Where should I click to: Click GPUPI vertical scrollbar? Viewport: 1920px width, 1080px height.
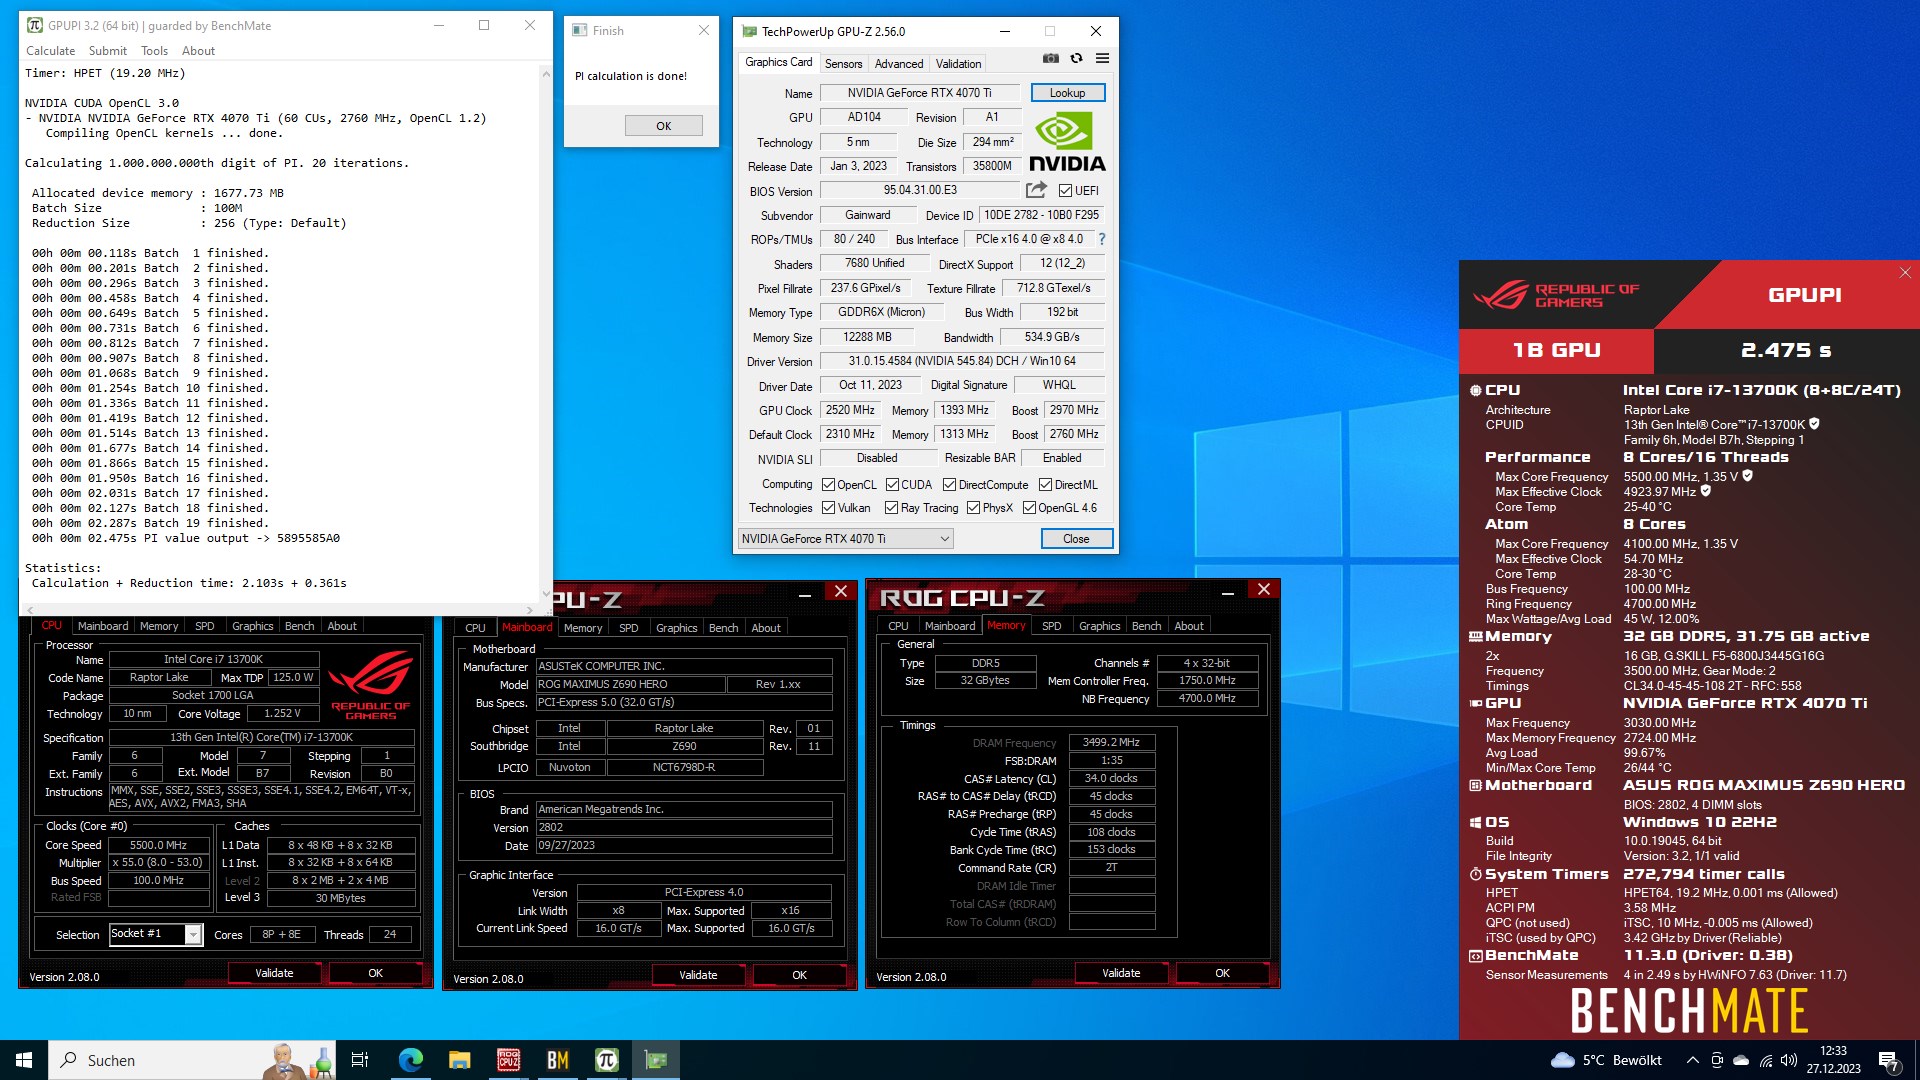click(x=546, y=334)
